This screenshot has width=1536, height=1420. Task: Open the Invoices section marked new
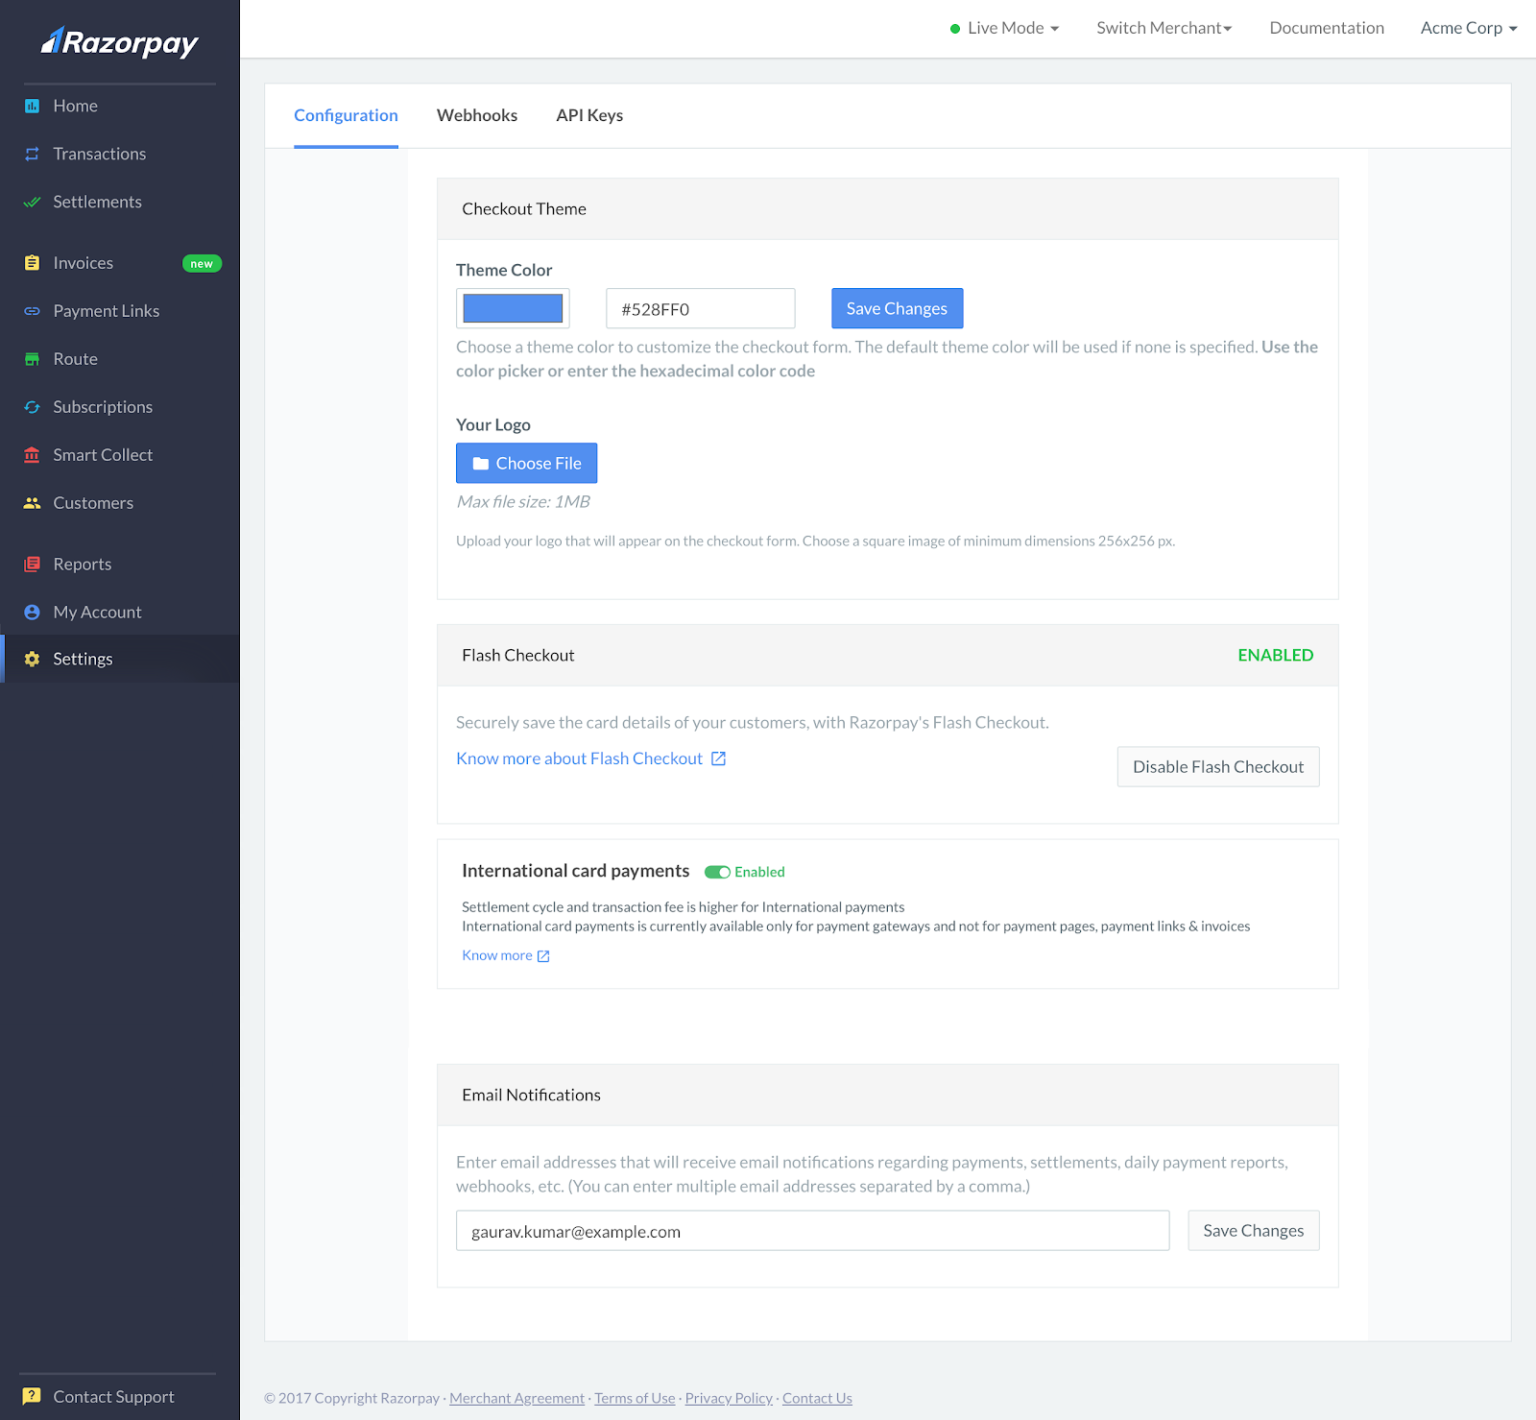coord(84,262)
